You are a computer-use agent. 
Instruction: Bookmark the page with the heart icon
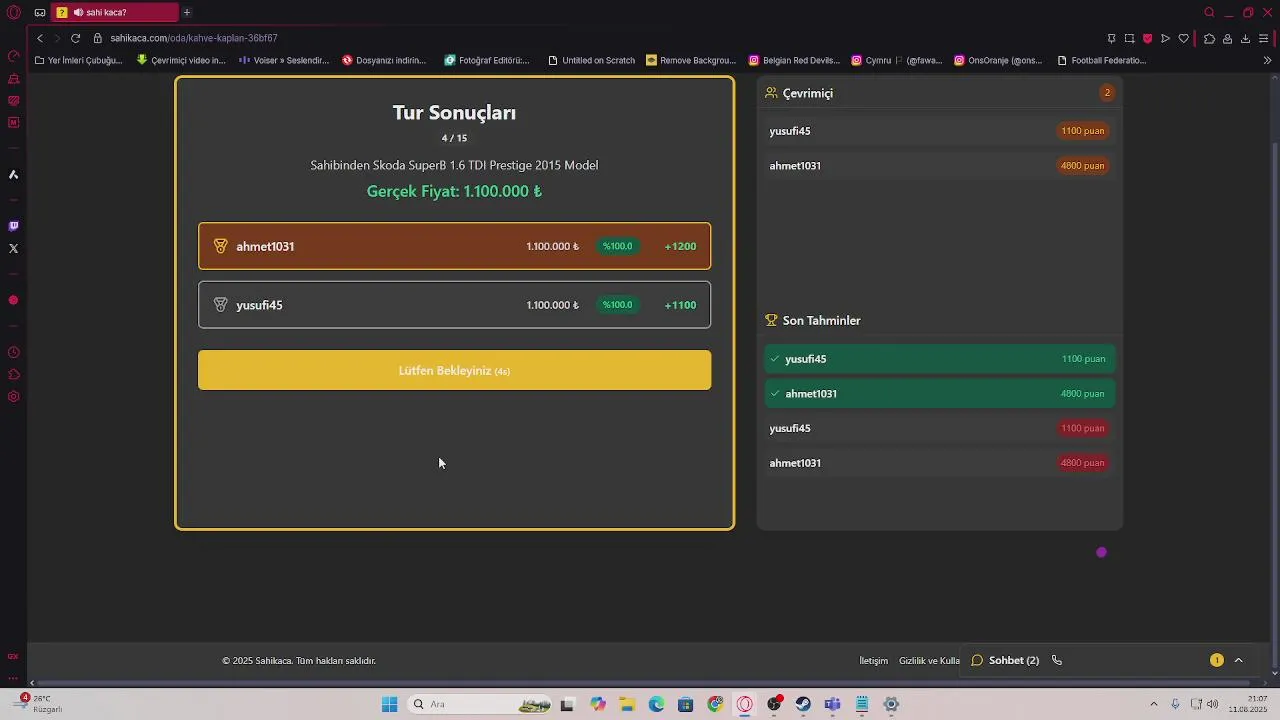tap(1184, 38)
